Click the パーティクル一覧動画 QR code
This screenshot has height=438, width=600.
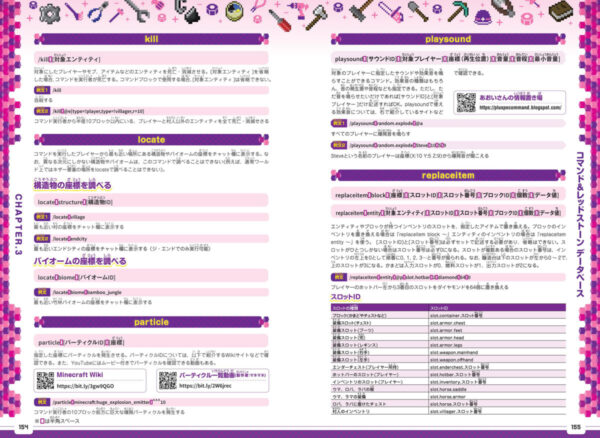click(168, 381)
